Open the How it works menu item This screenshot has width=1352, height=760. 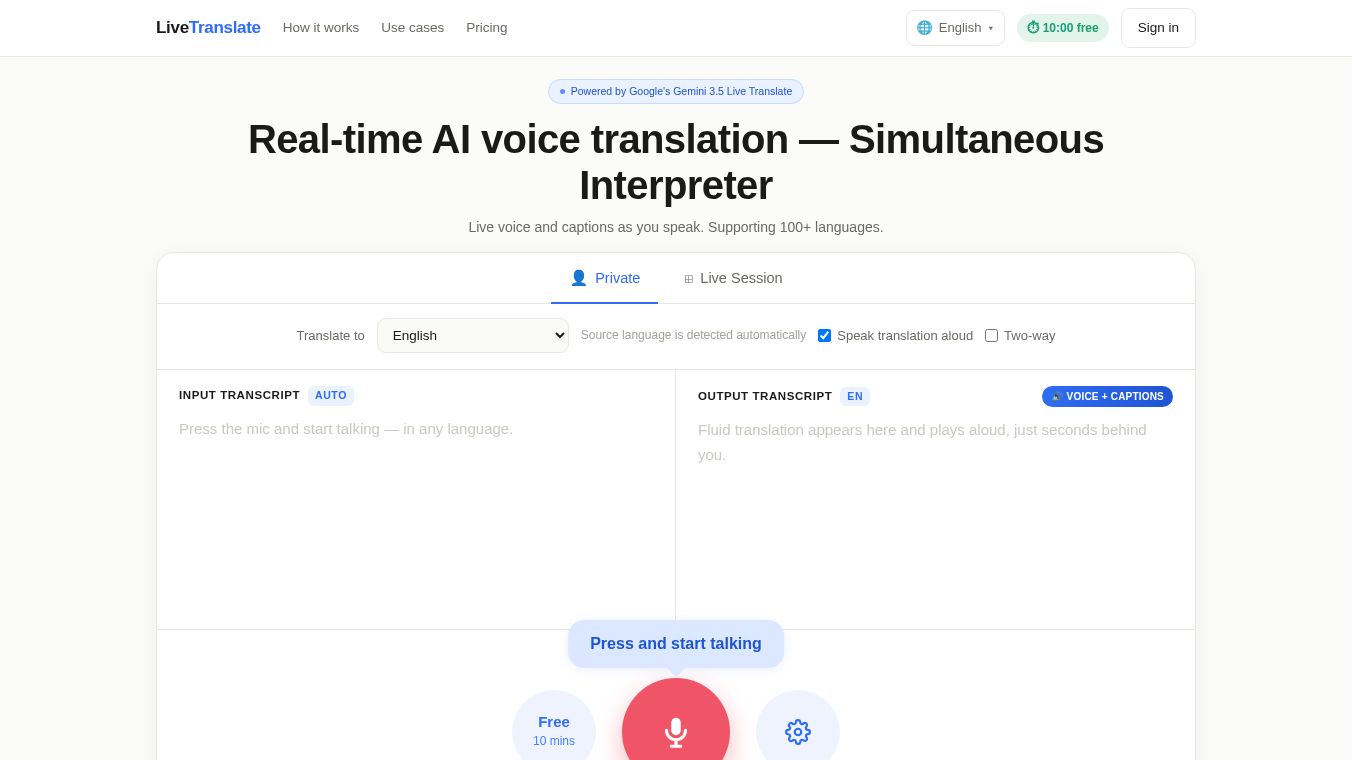(321, 28)
